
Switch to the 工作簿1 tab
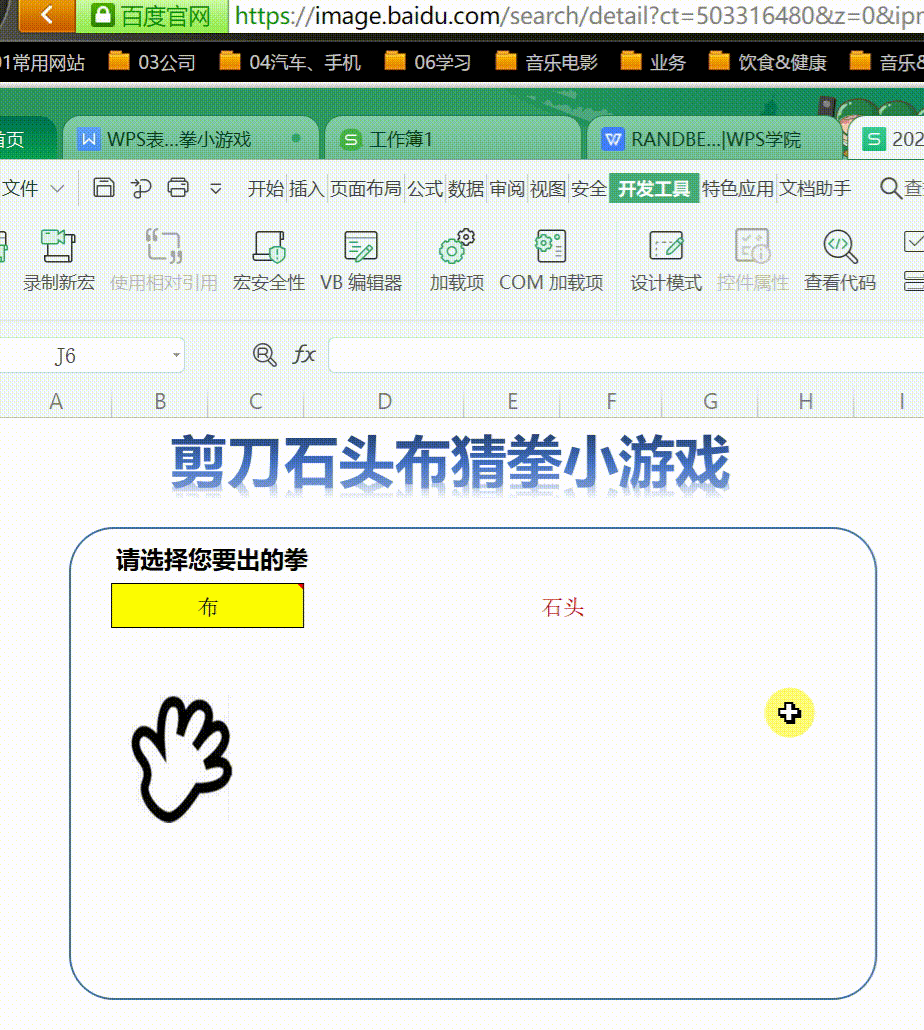[453, 139]
